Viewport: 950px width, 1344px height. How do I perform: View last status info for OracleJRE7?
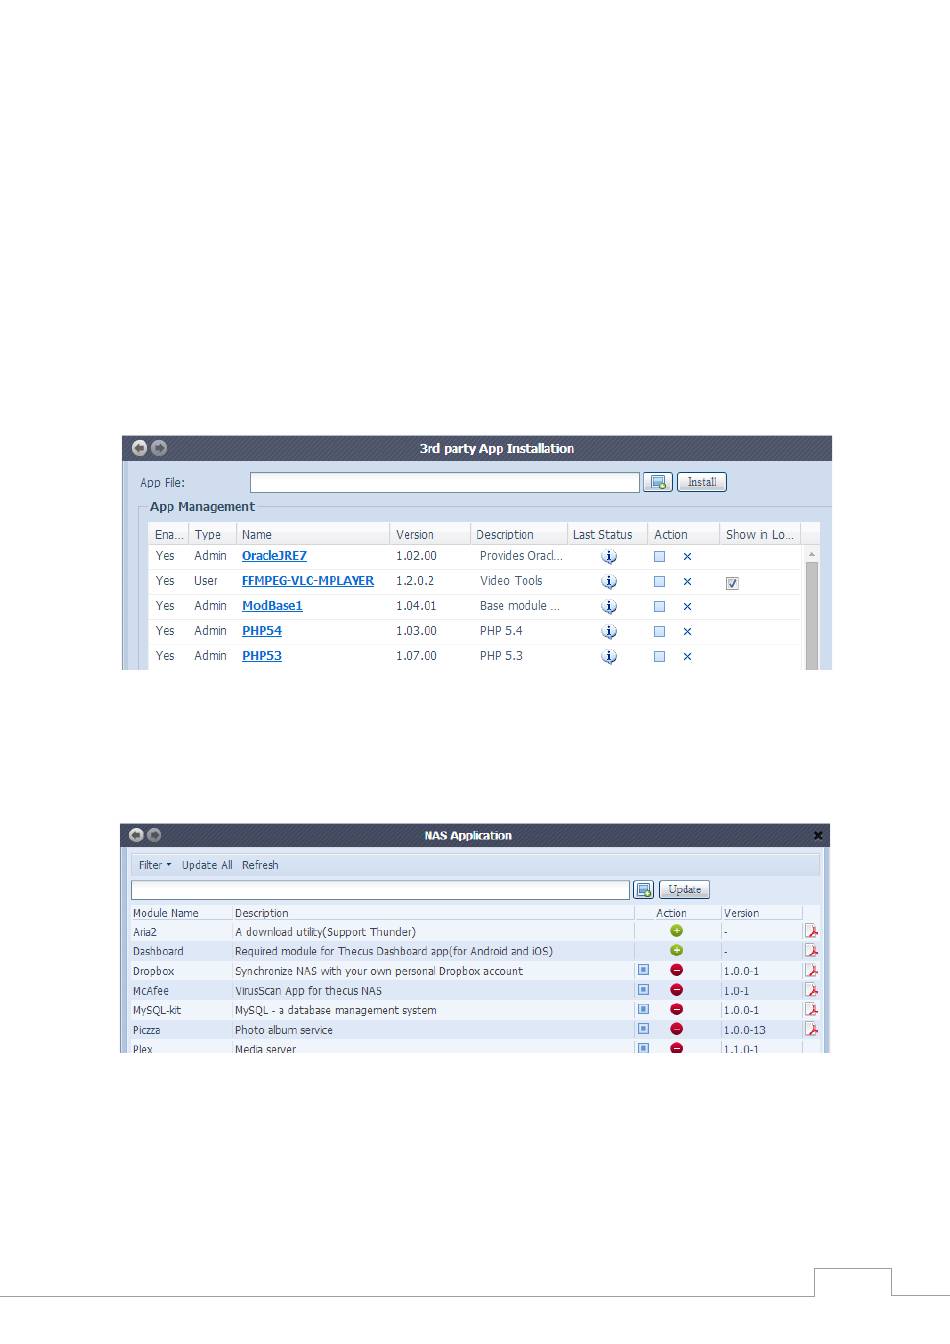(609, 557)
